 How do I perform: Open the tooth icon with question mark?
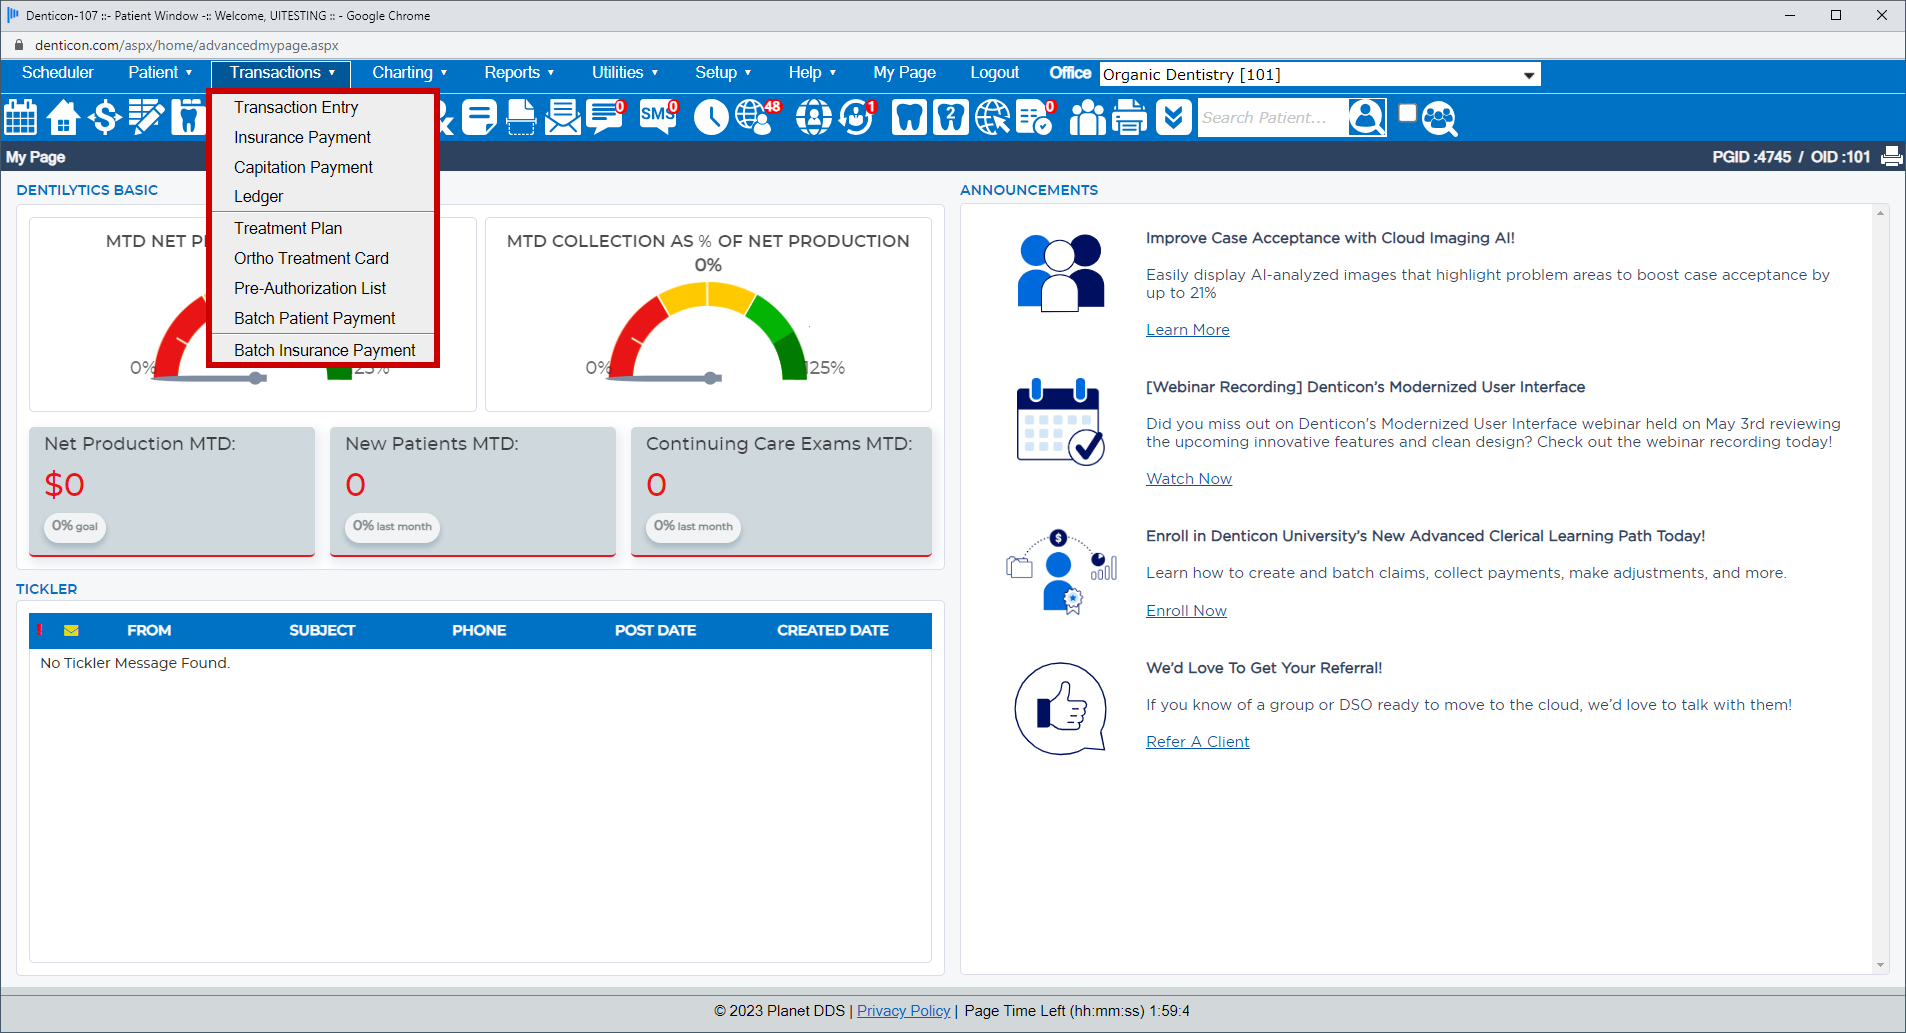(951, 117)
